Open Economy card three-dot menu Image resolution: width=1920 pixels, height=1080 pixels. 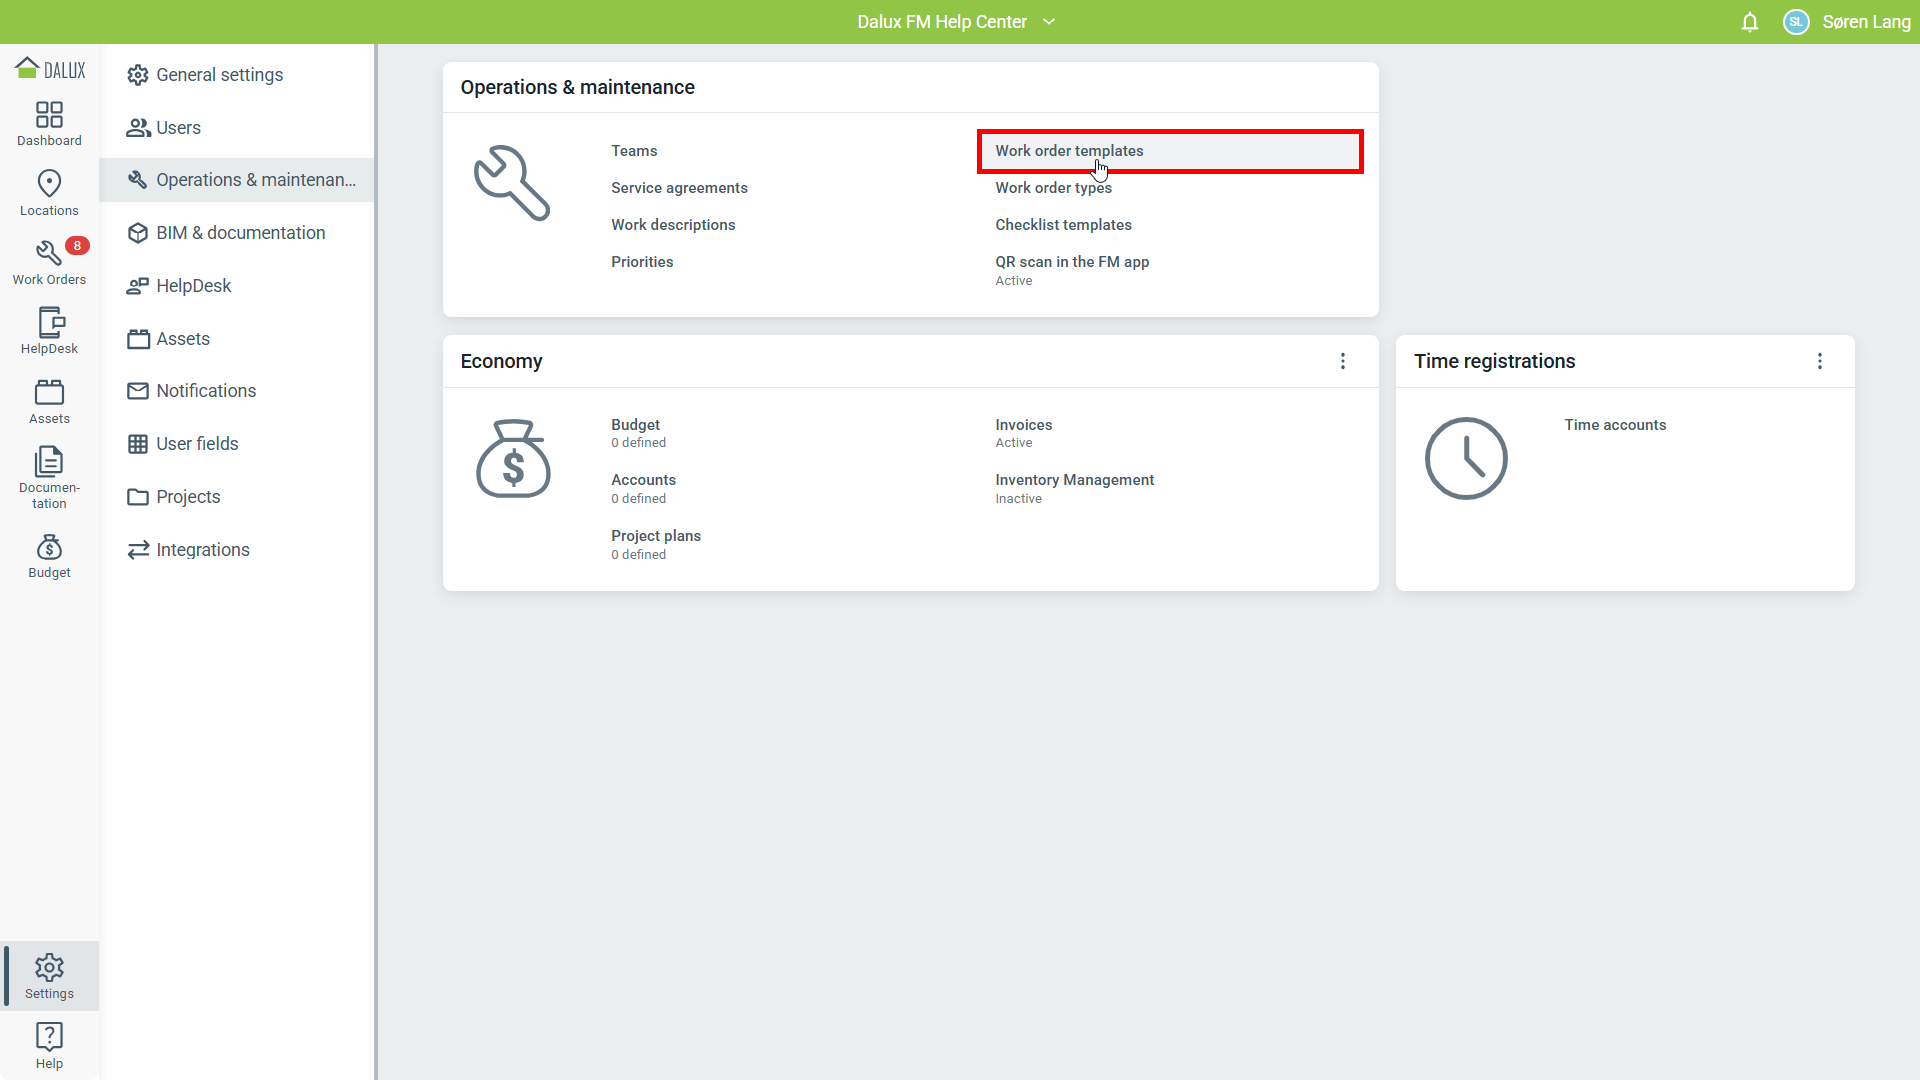tap(1343, 361)
